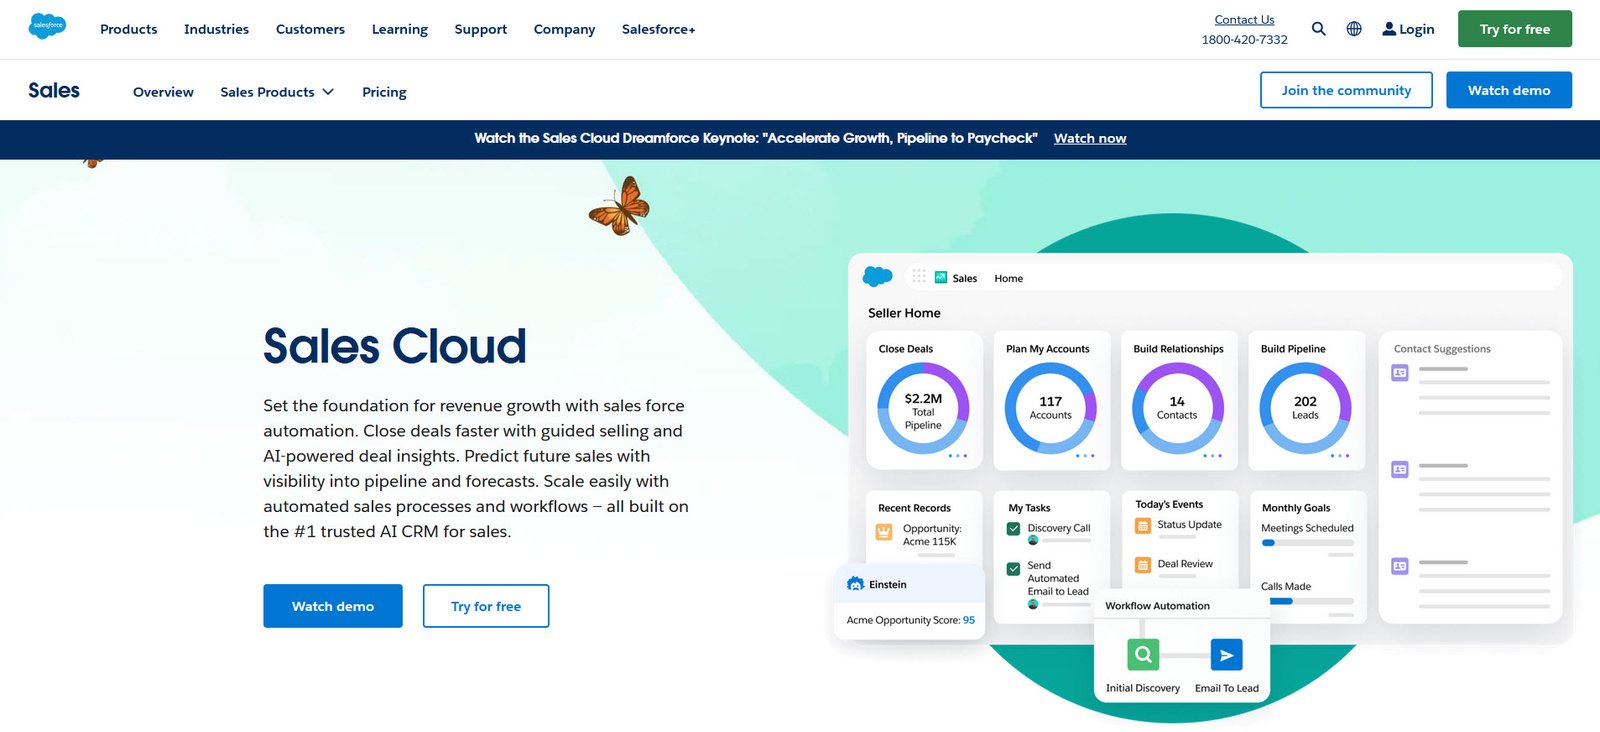Toggle the Discovery Call task checkbox
Viewport: 1600px width, 732px height.
(1013, 529)
